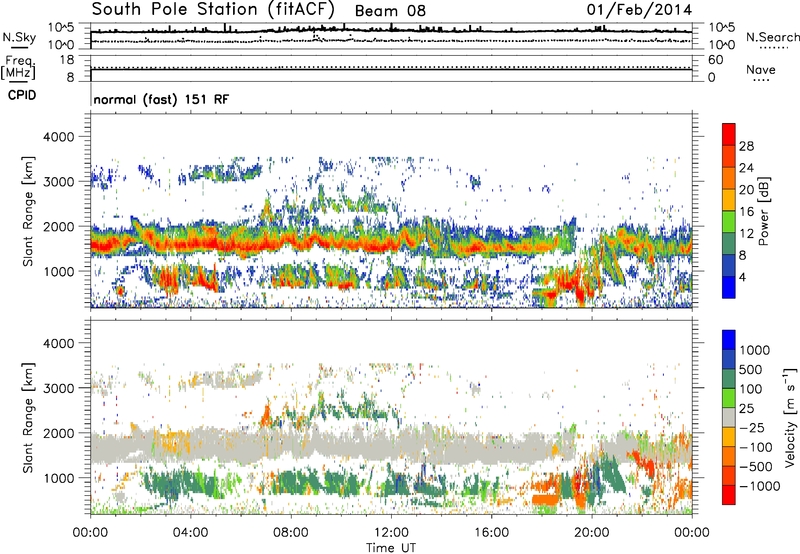
Task: Click the red top segment of Power colorbar
Action: click(x=729, y=134)
